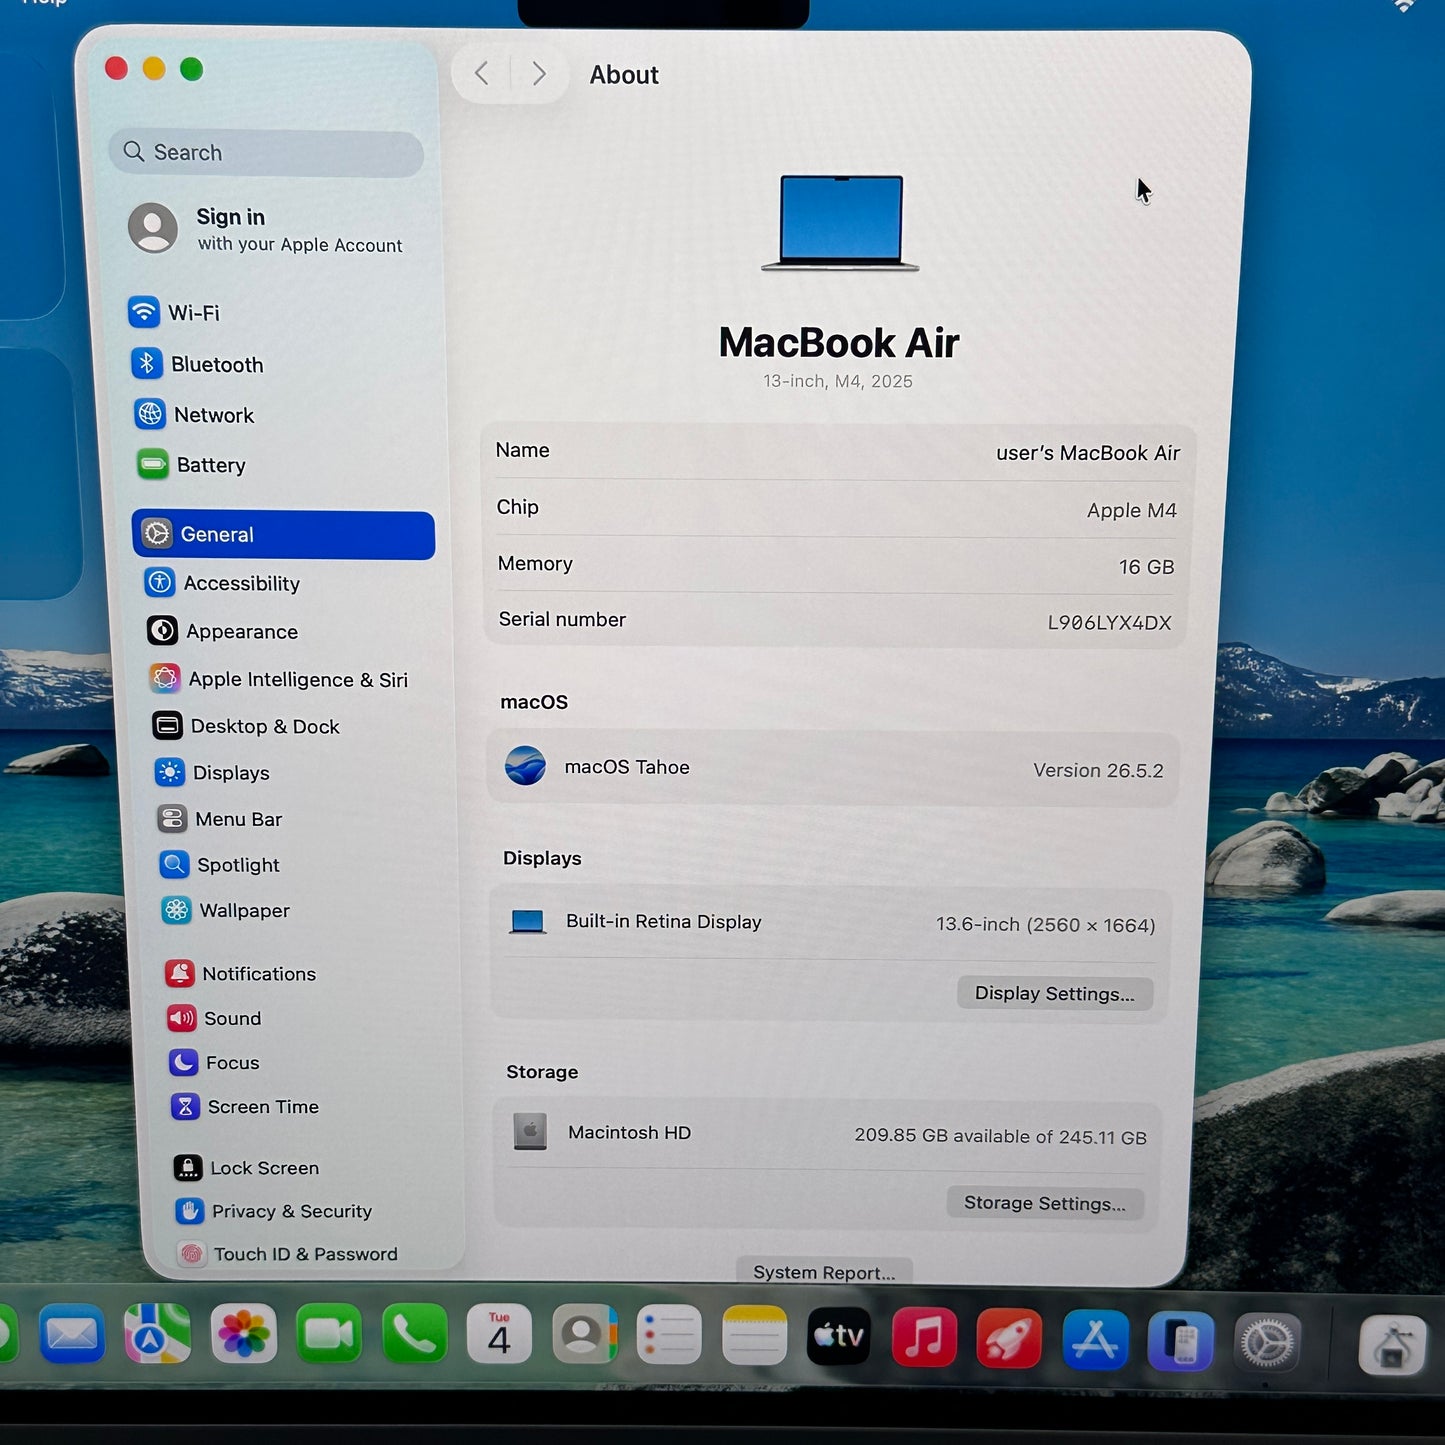1445x1445 pixels.
Task: Open the red rocket app in Dock
Action: tap(1009, 1338)
